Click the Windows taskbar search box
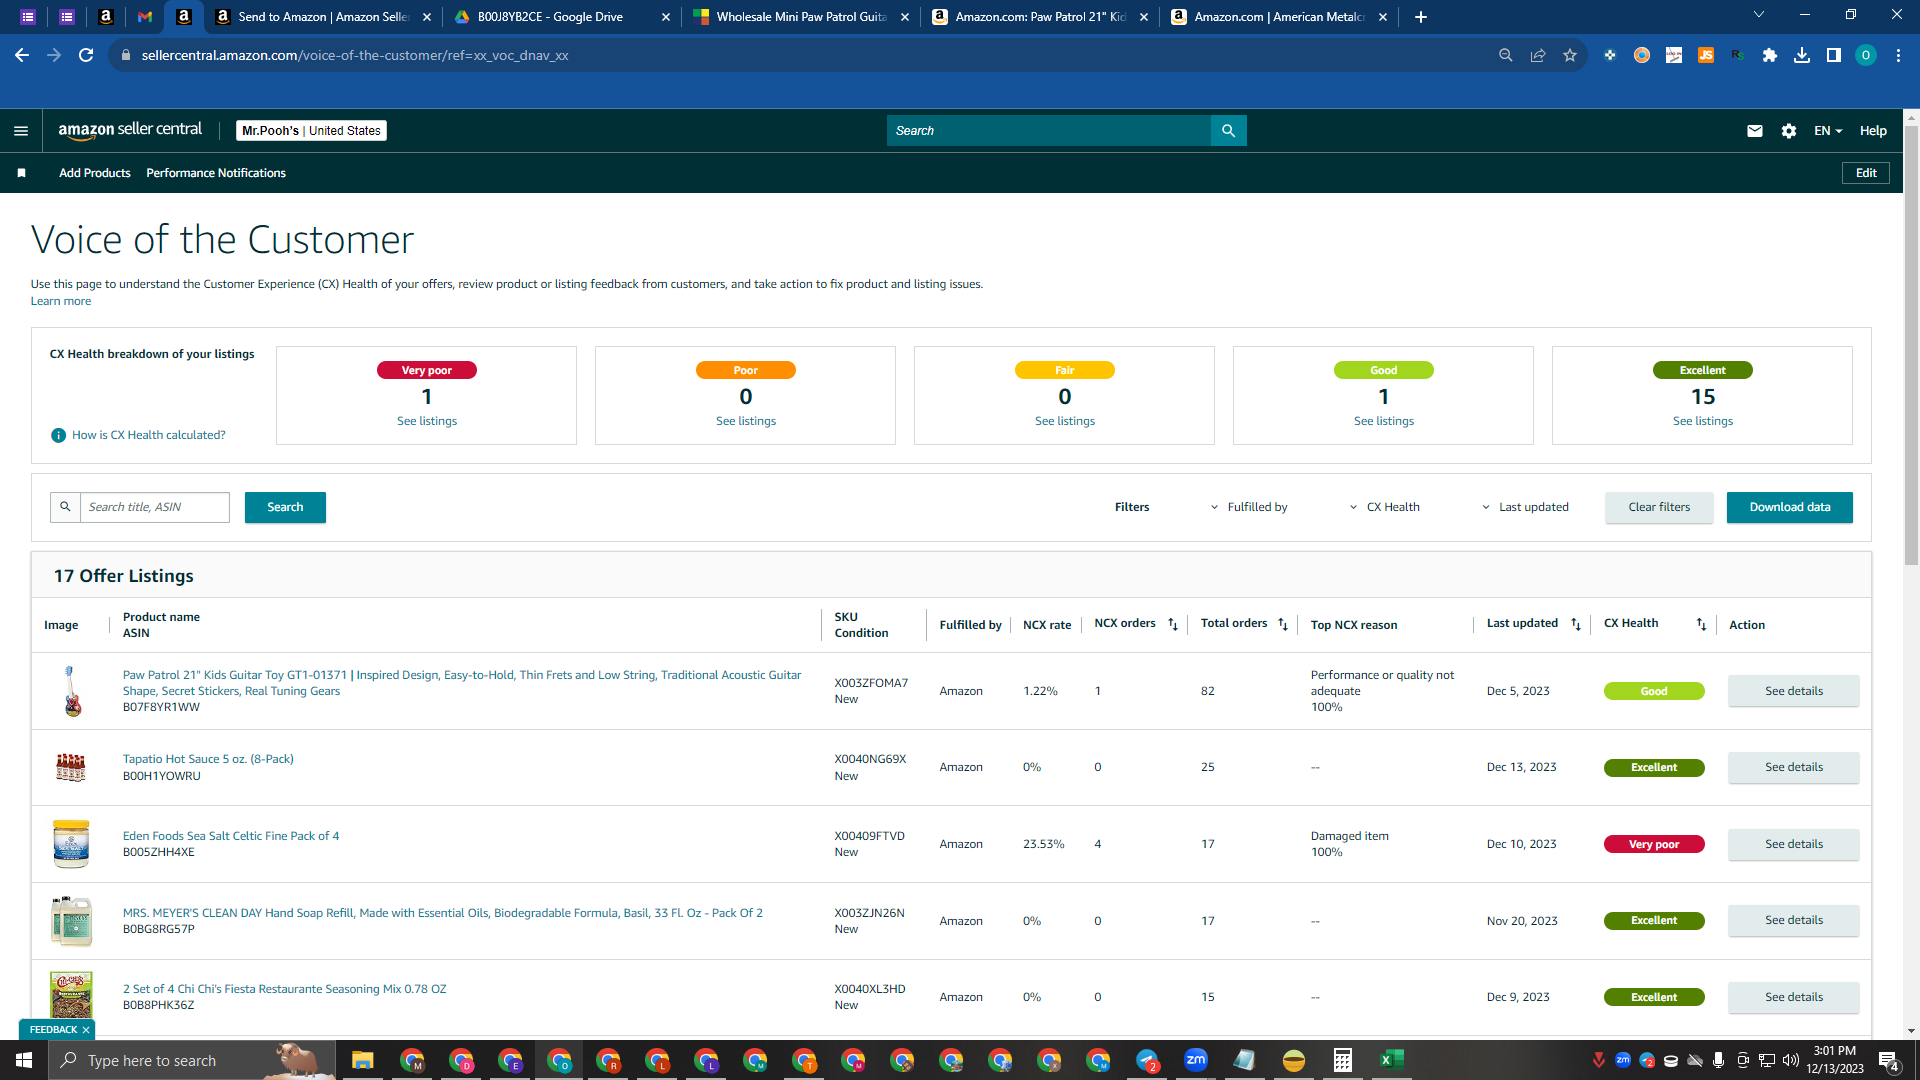This screenshot has width=1920, height=1080. pyautogui.click(x=190, y=1060)
